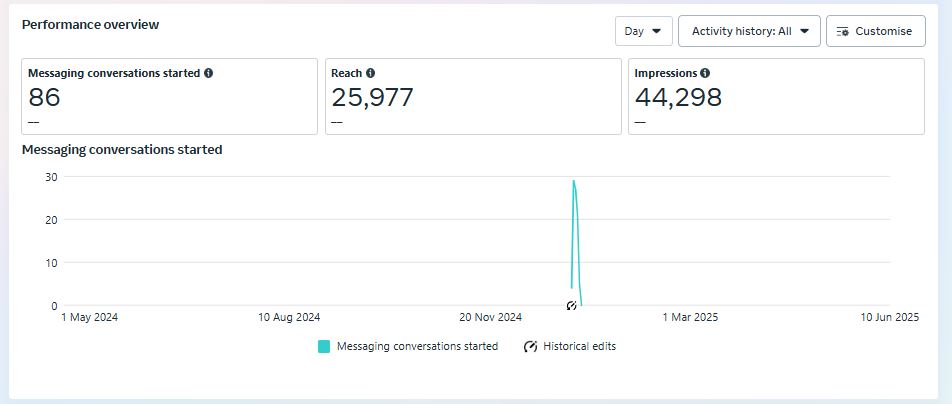Click the Customise sliders icon
This screenshot has width=952, height=404.
(842, 31)
